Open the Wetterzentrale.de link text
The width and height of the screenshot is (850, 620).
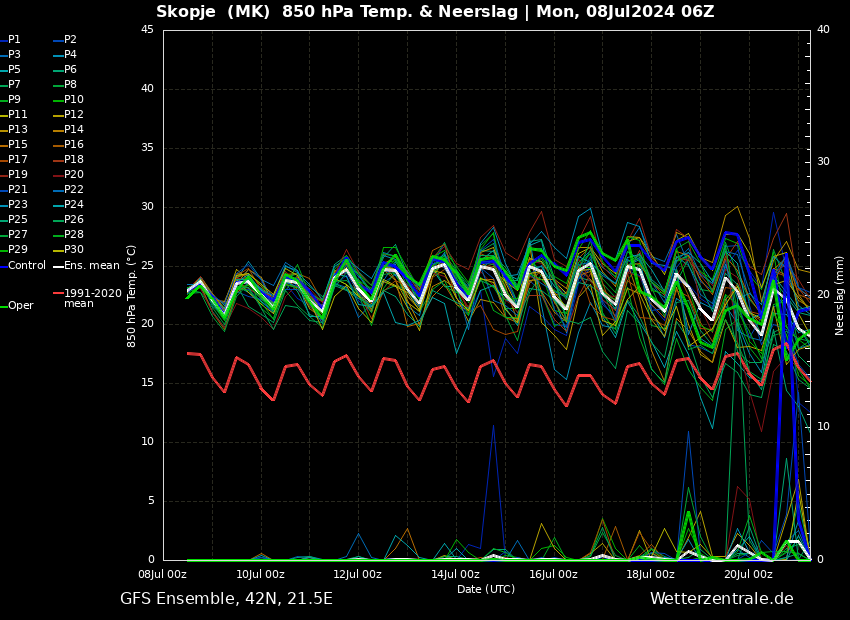(x=721, y=599)
